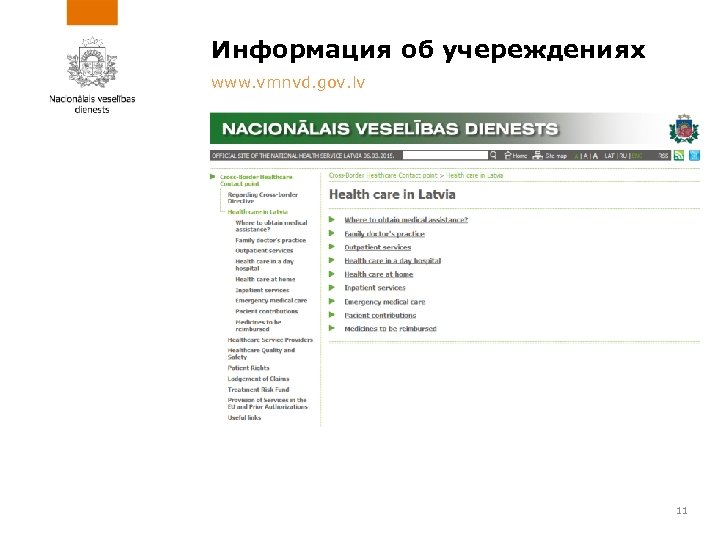
Task: Click arrow bullet beside Inpatient services
Action: (332, 288)
